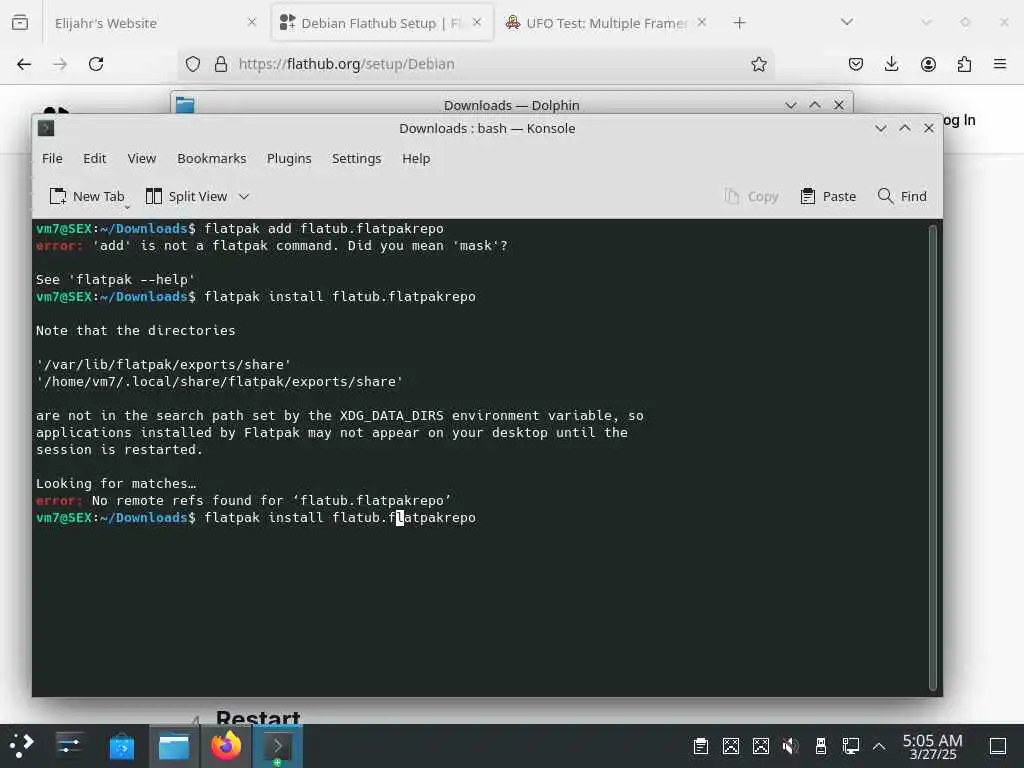Click Firefox forward button
The width and height of the screenshot is (1024, 768).
pos(60,64)
